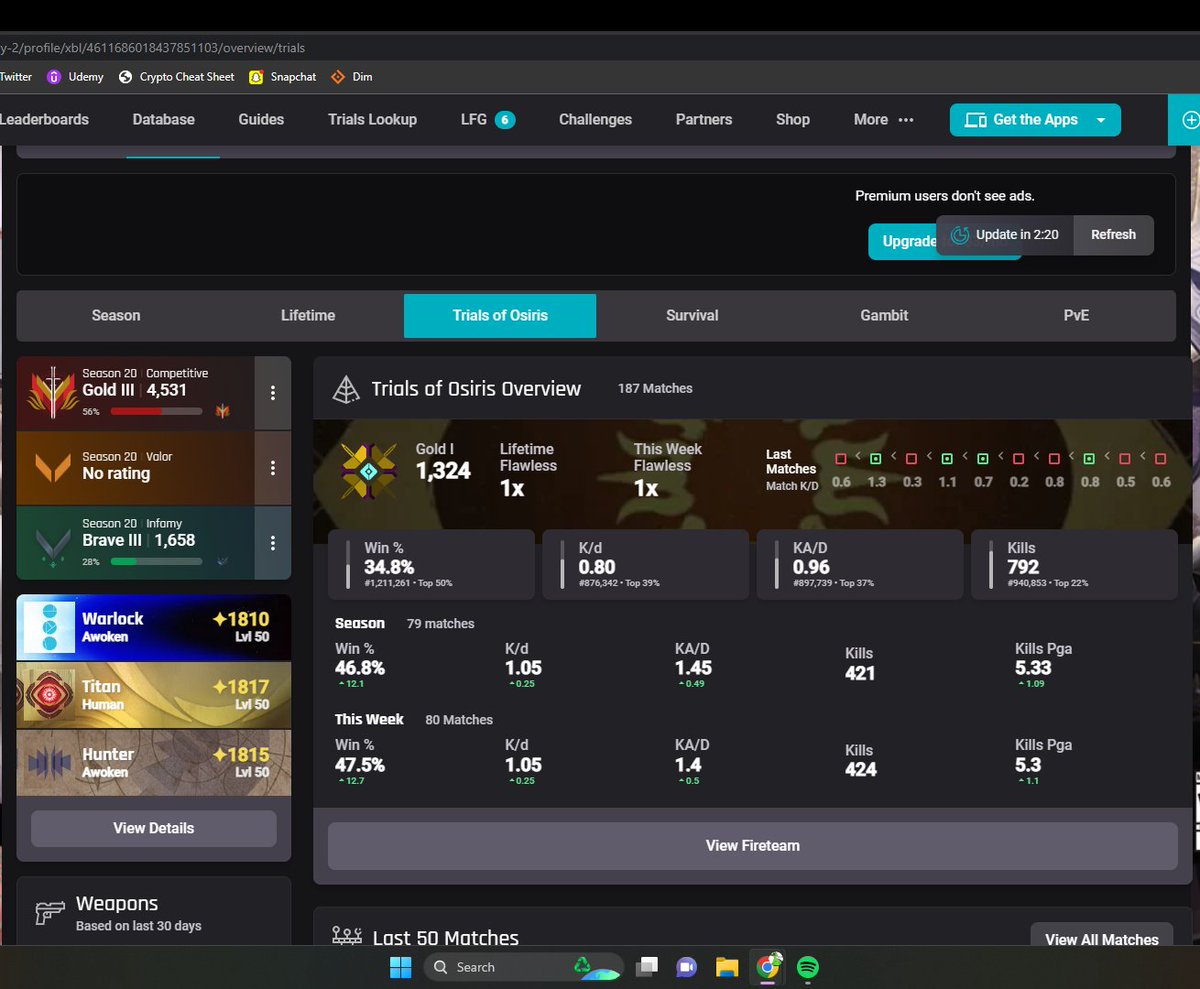
Task: Click the Hunter class icon
Action: [49, 763]
